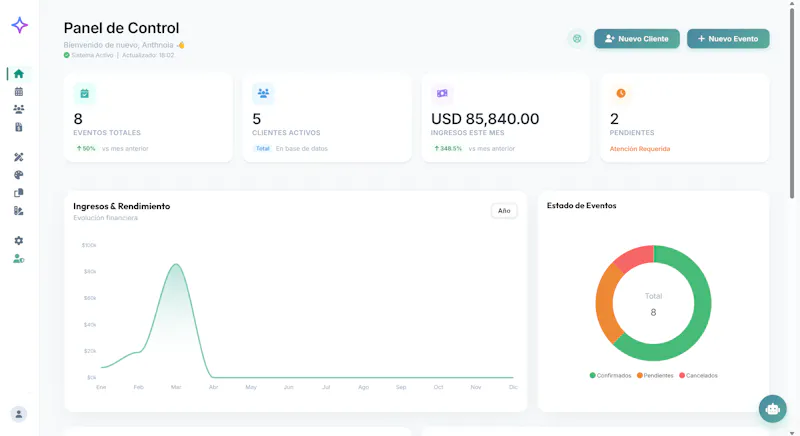Open the copy documents icon in sidebar
The width and height of the screenshot is (800, 436).
pyautogui.click(x=19, y=193)
